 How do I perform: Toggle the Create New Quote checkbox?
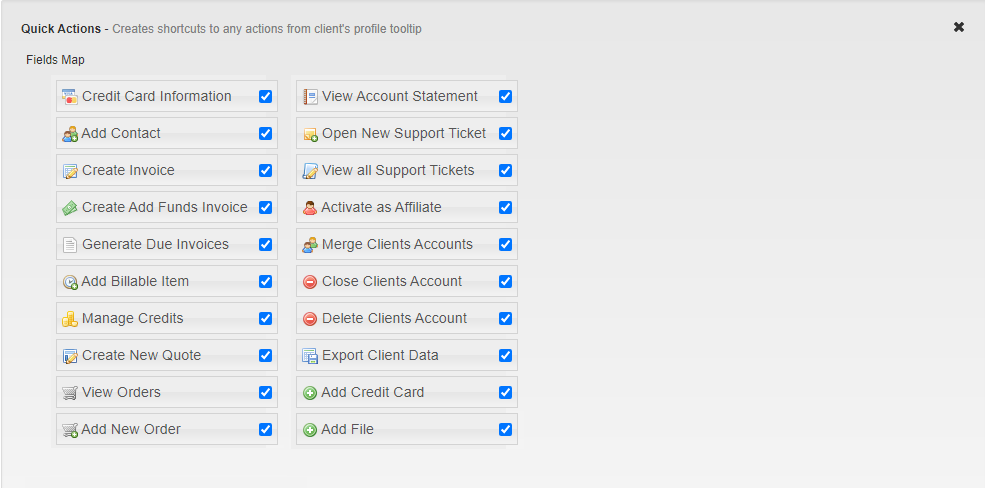click(266, 355)
